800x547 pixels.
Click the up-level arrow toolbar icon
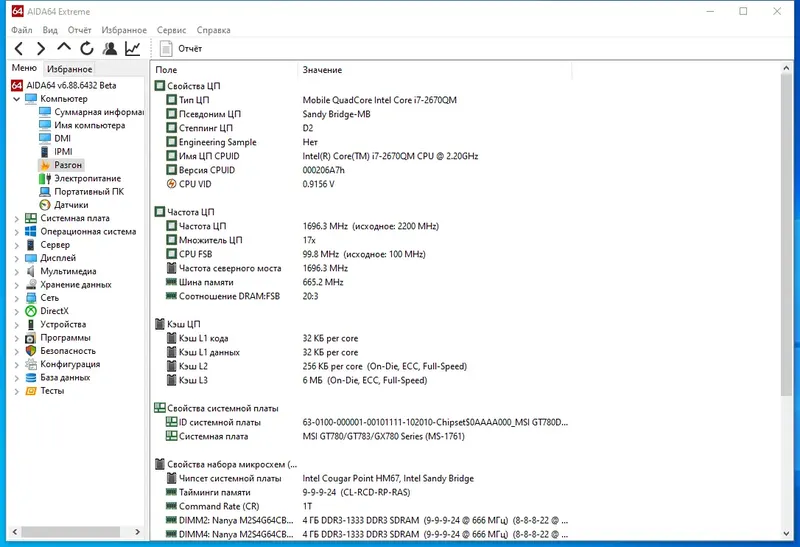[x=64, y=47]
